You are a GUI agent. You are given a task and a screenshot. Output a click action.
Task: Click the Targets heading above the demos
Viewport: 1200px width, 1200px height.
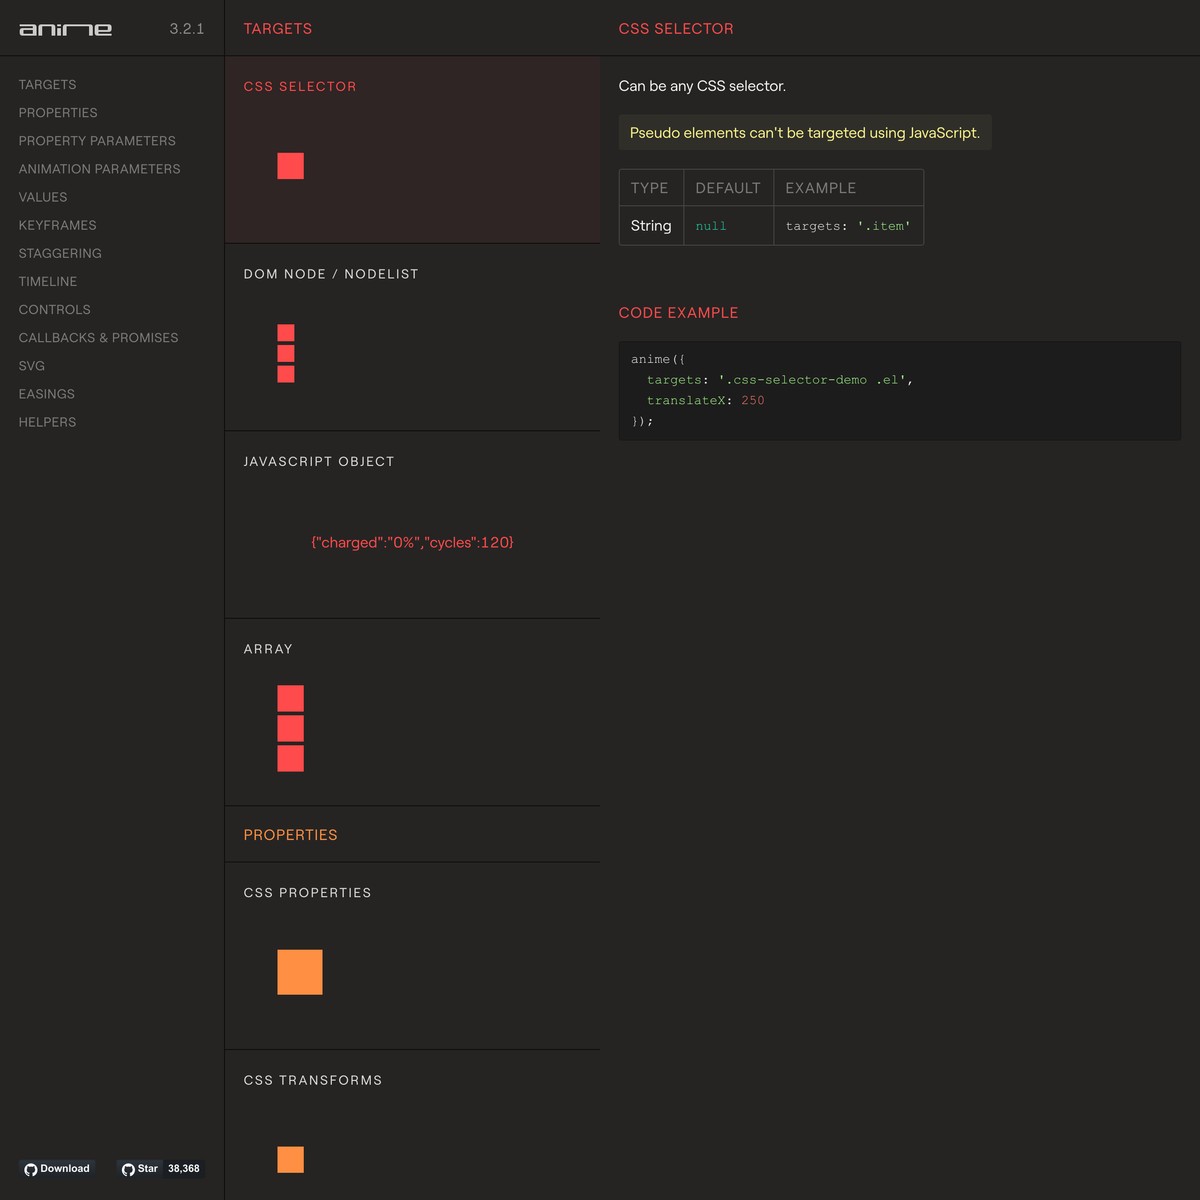point(278,29)
